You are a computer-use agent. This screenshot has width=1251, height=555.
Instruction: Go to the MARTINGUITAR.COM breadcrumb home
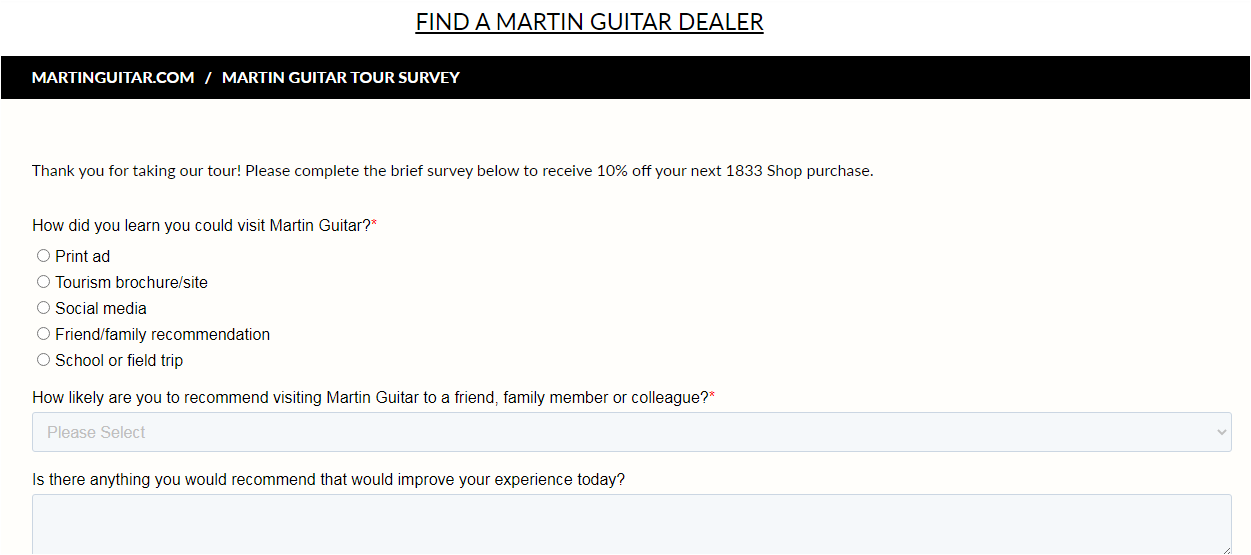113,78
